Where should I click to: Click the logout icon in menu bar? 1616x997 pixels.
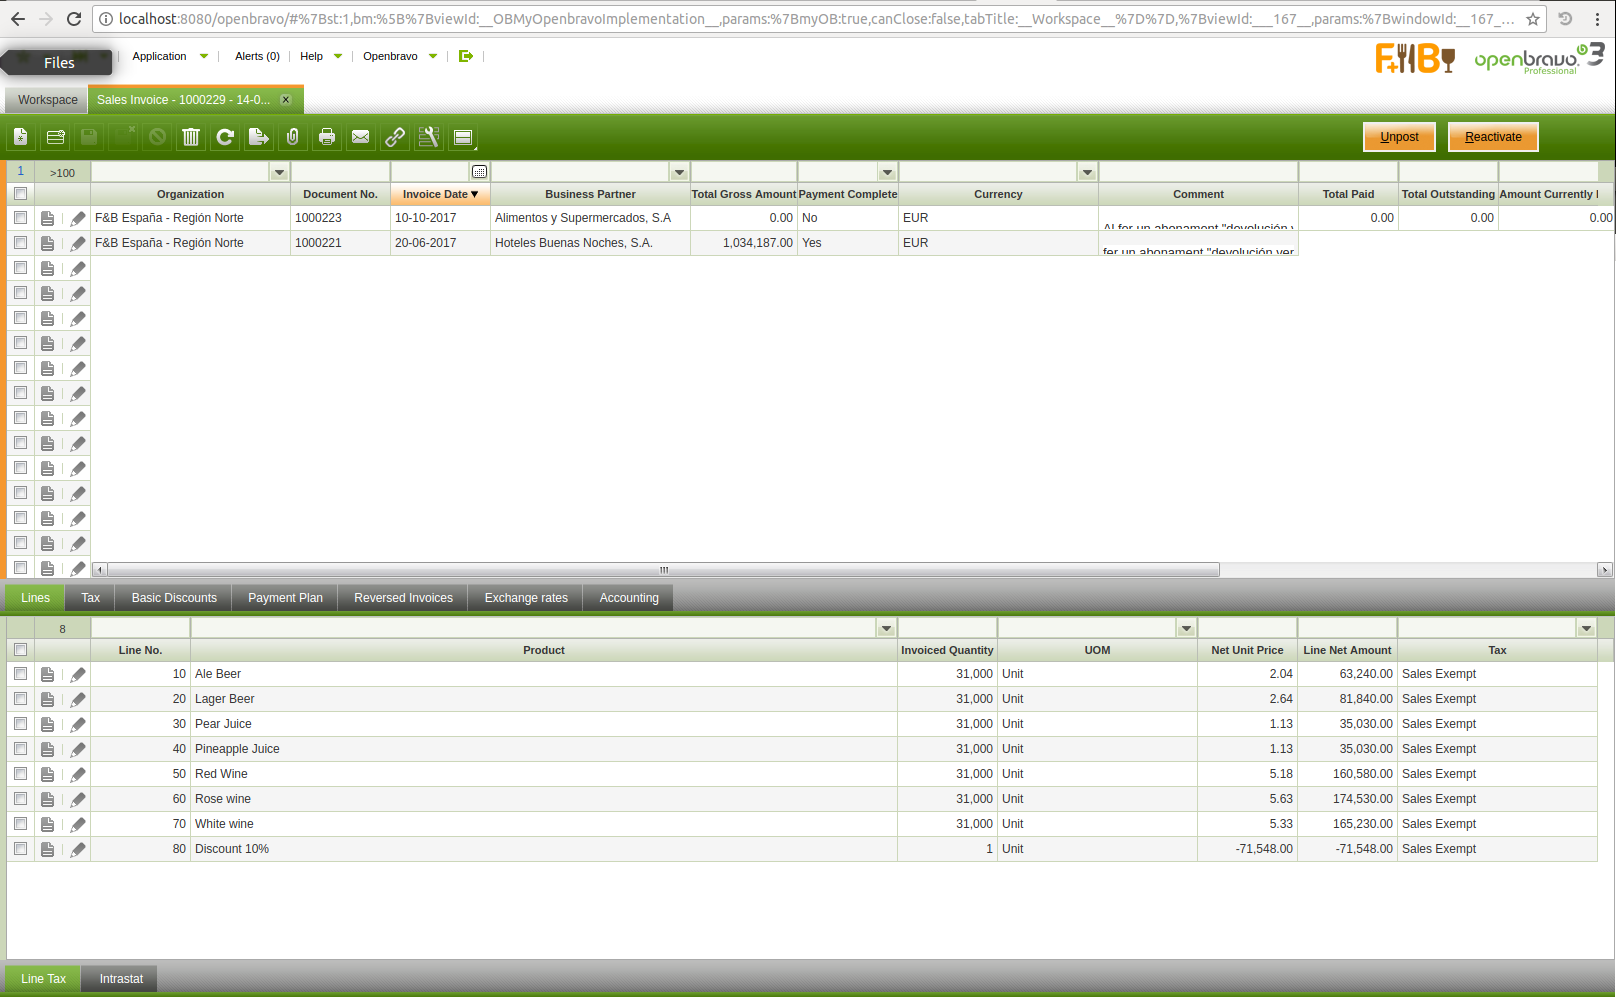pyautogui.click(x=466, y=56)
